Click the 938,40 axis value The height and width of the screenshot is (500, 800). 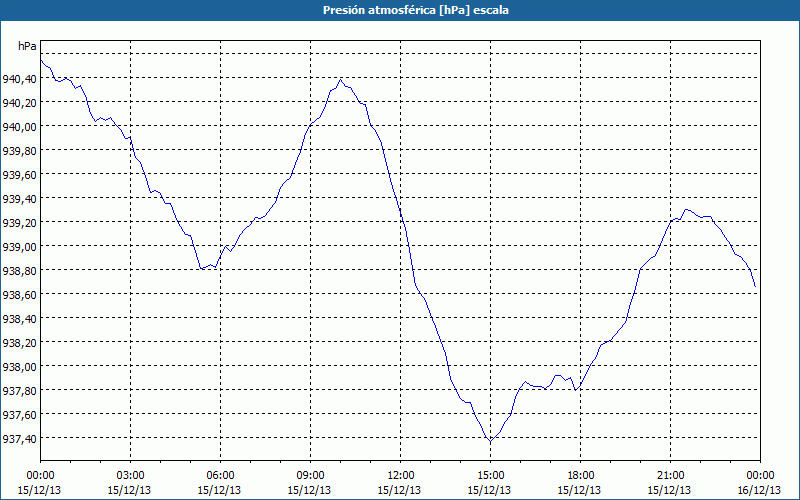click(x=19, y=318)
